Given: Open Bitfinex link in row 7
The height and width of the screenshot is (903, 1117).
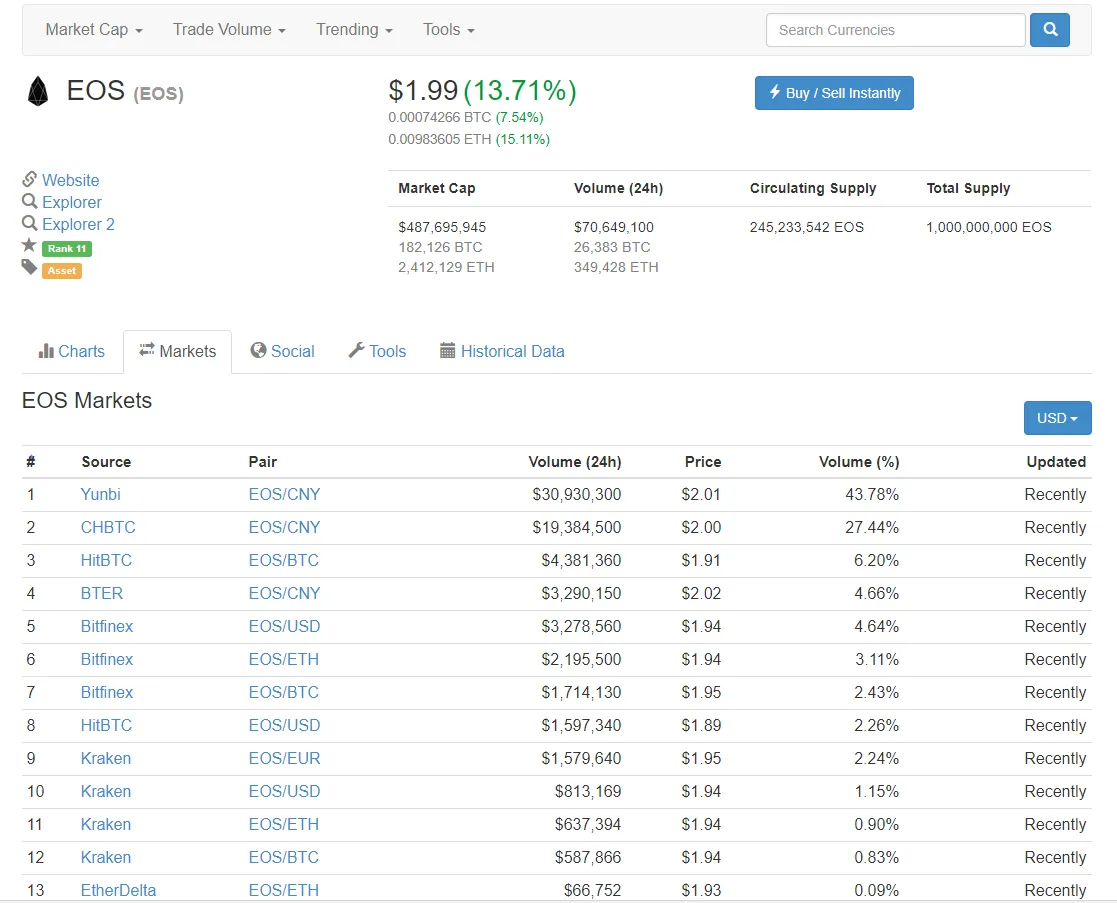Looking at the screenshot, I should coord(107,692).
